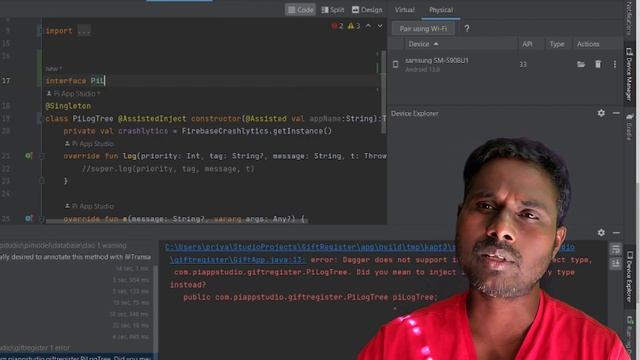Select the dao 1 warning build node
This screenshot has height=360, width=640.
point(63,245)
